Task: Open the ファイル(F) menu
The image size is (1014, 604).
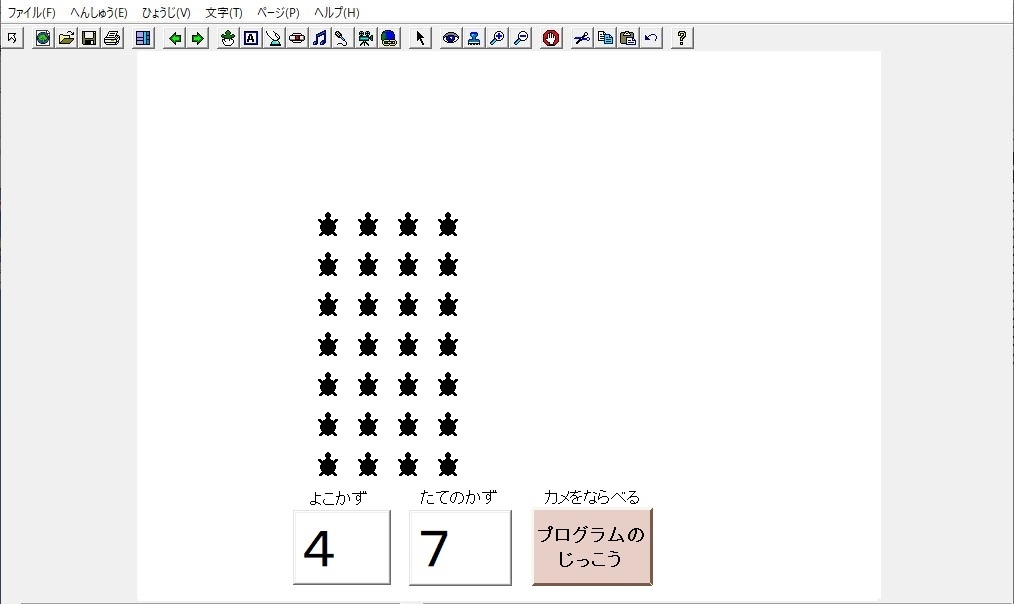Action: [x=32, y=13]
